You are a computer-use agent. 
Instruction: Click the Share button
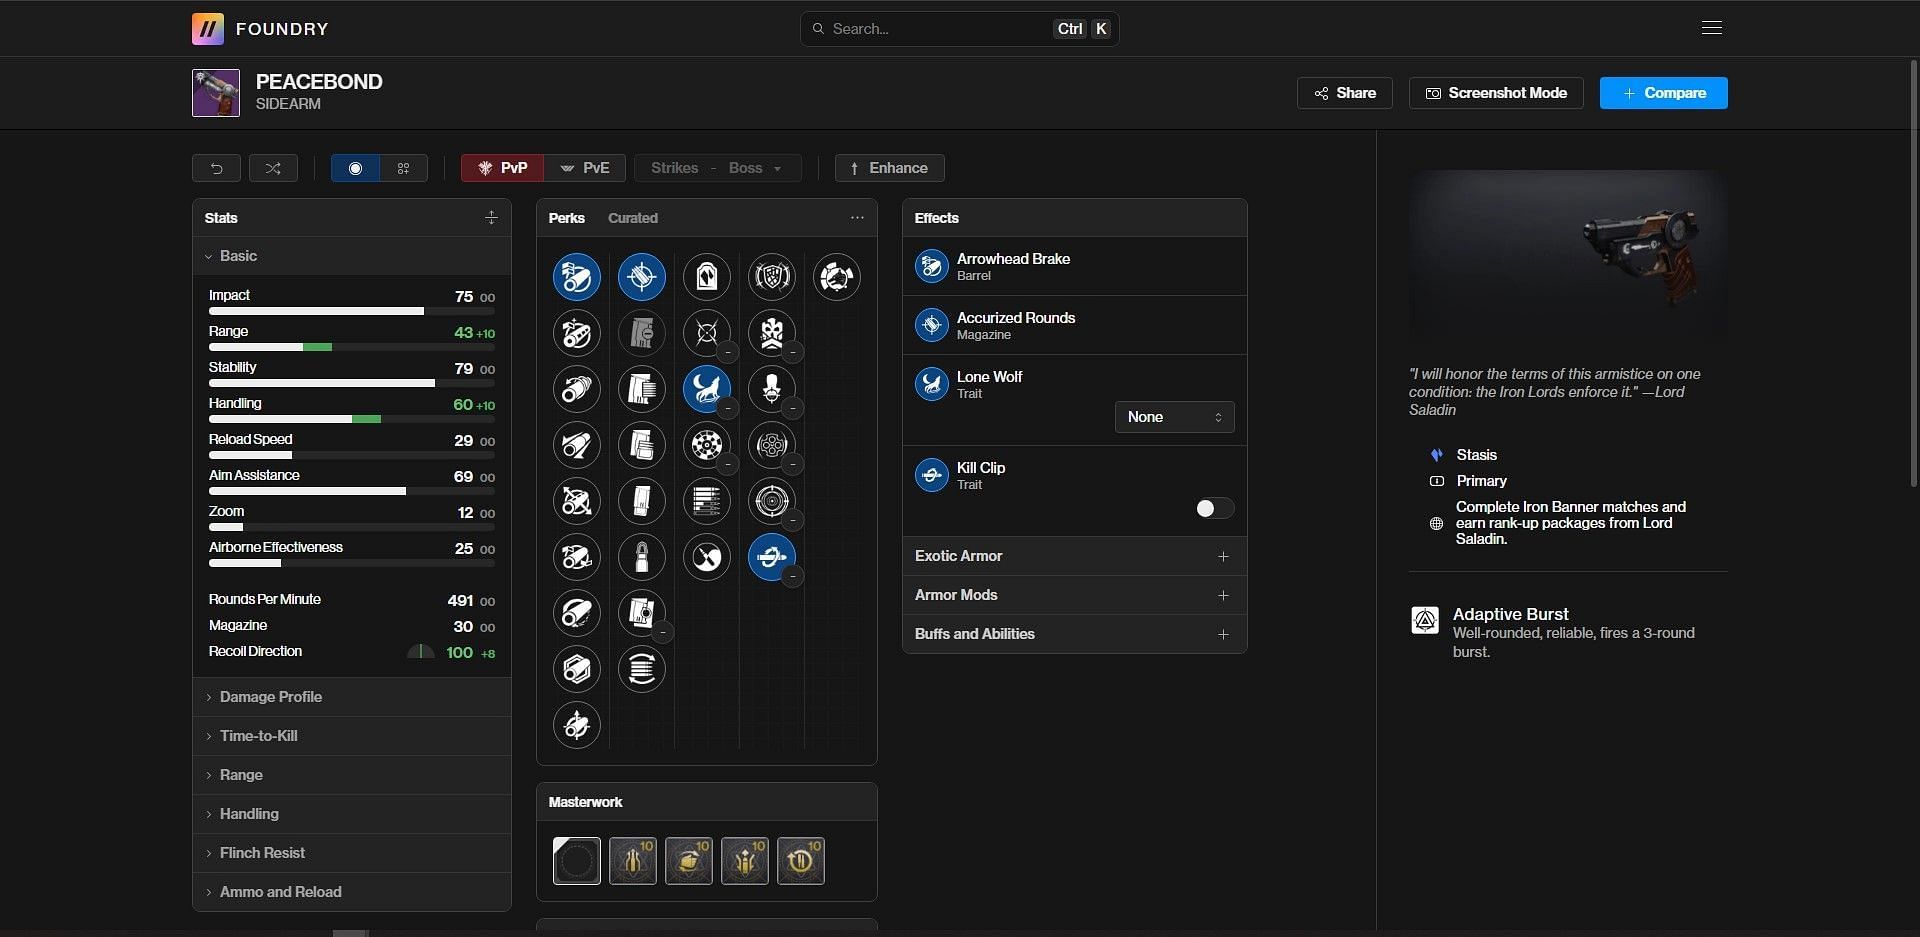point(1345,93)
